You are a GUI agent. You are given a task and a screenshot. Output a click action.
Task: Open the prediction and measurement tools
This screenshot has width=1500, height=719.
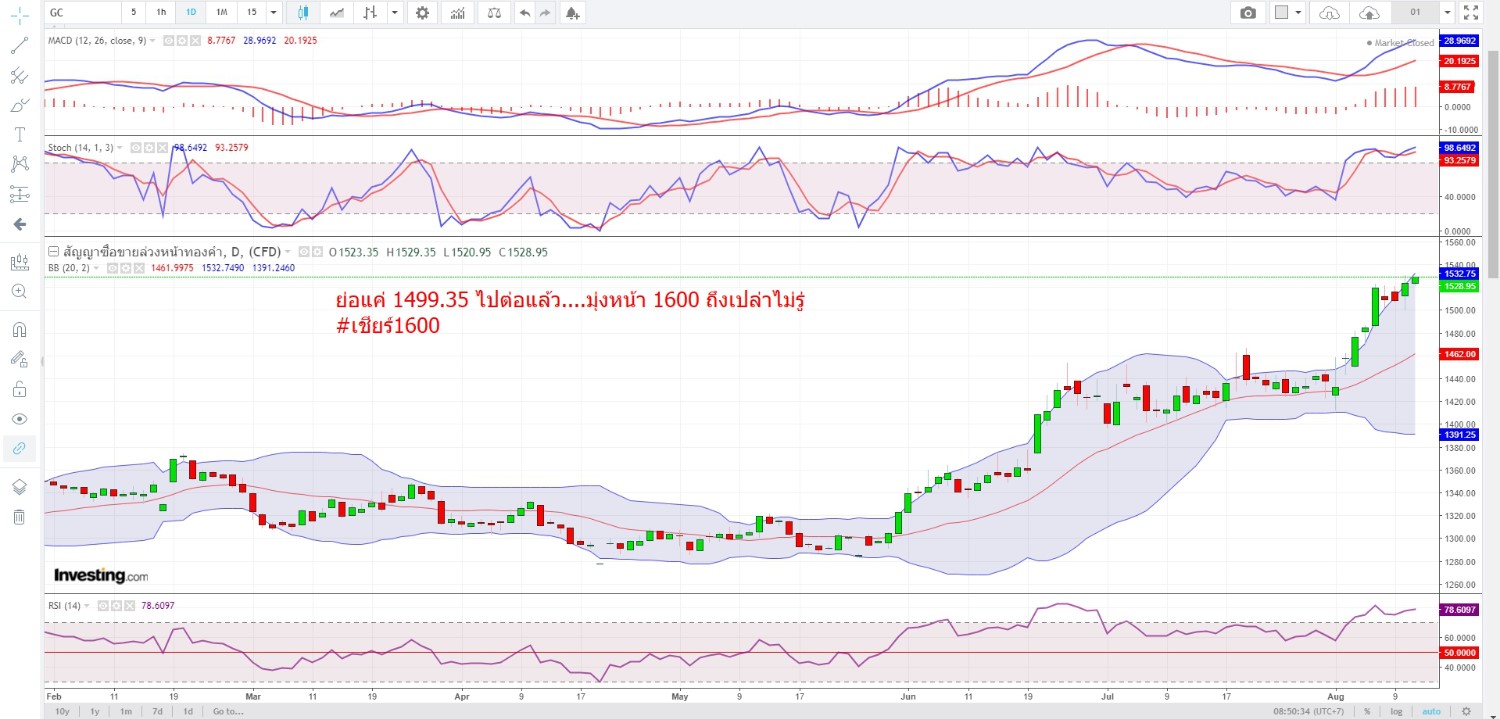tap(19, 194)
